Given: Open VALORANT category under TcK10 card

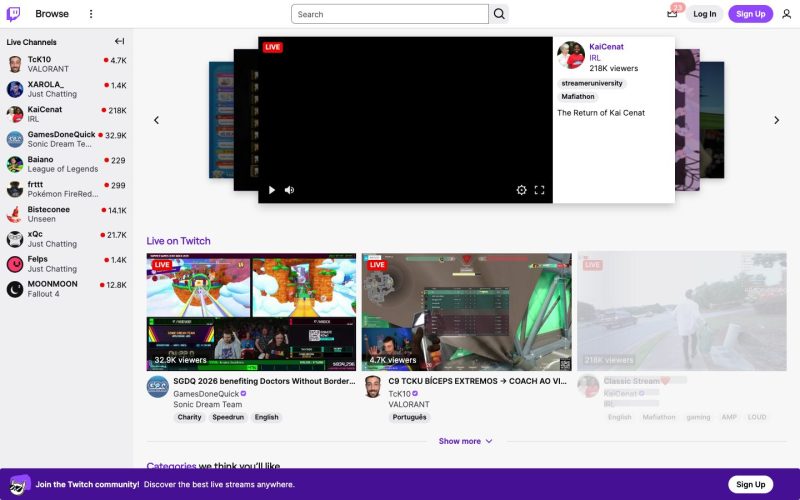Looking at the screenshot, I should tap(409, 405).
